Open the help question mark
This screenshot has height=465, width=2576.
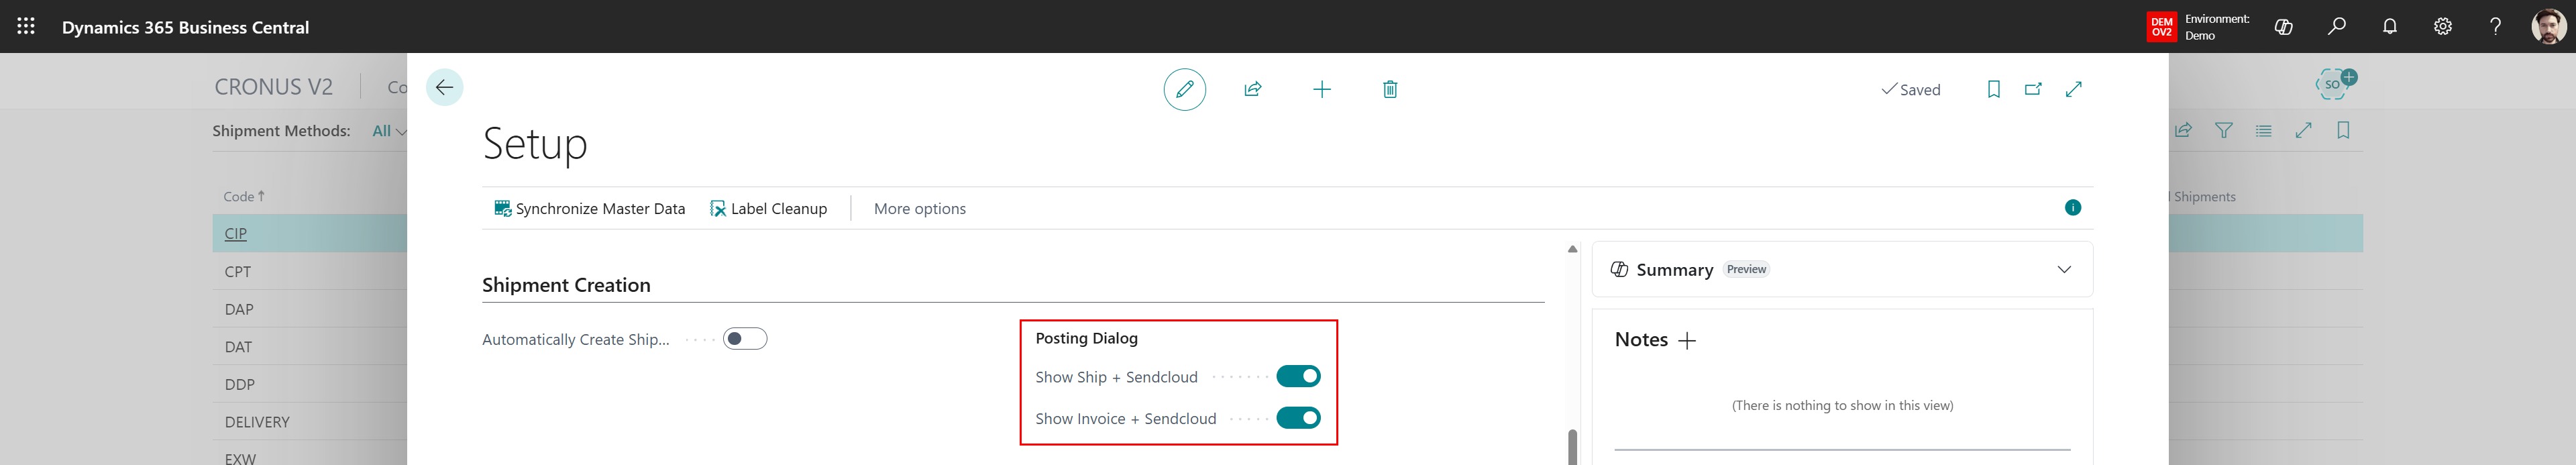point(2495,27)
